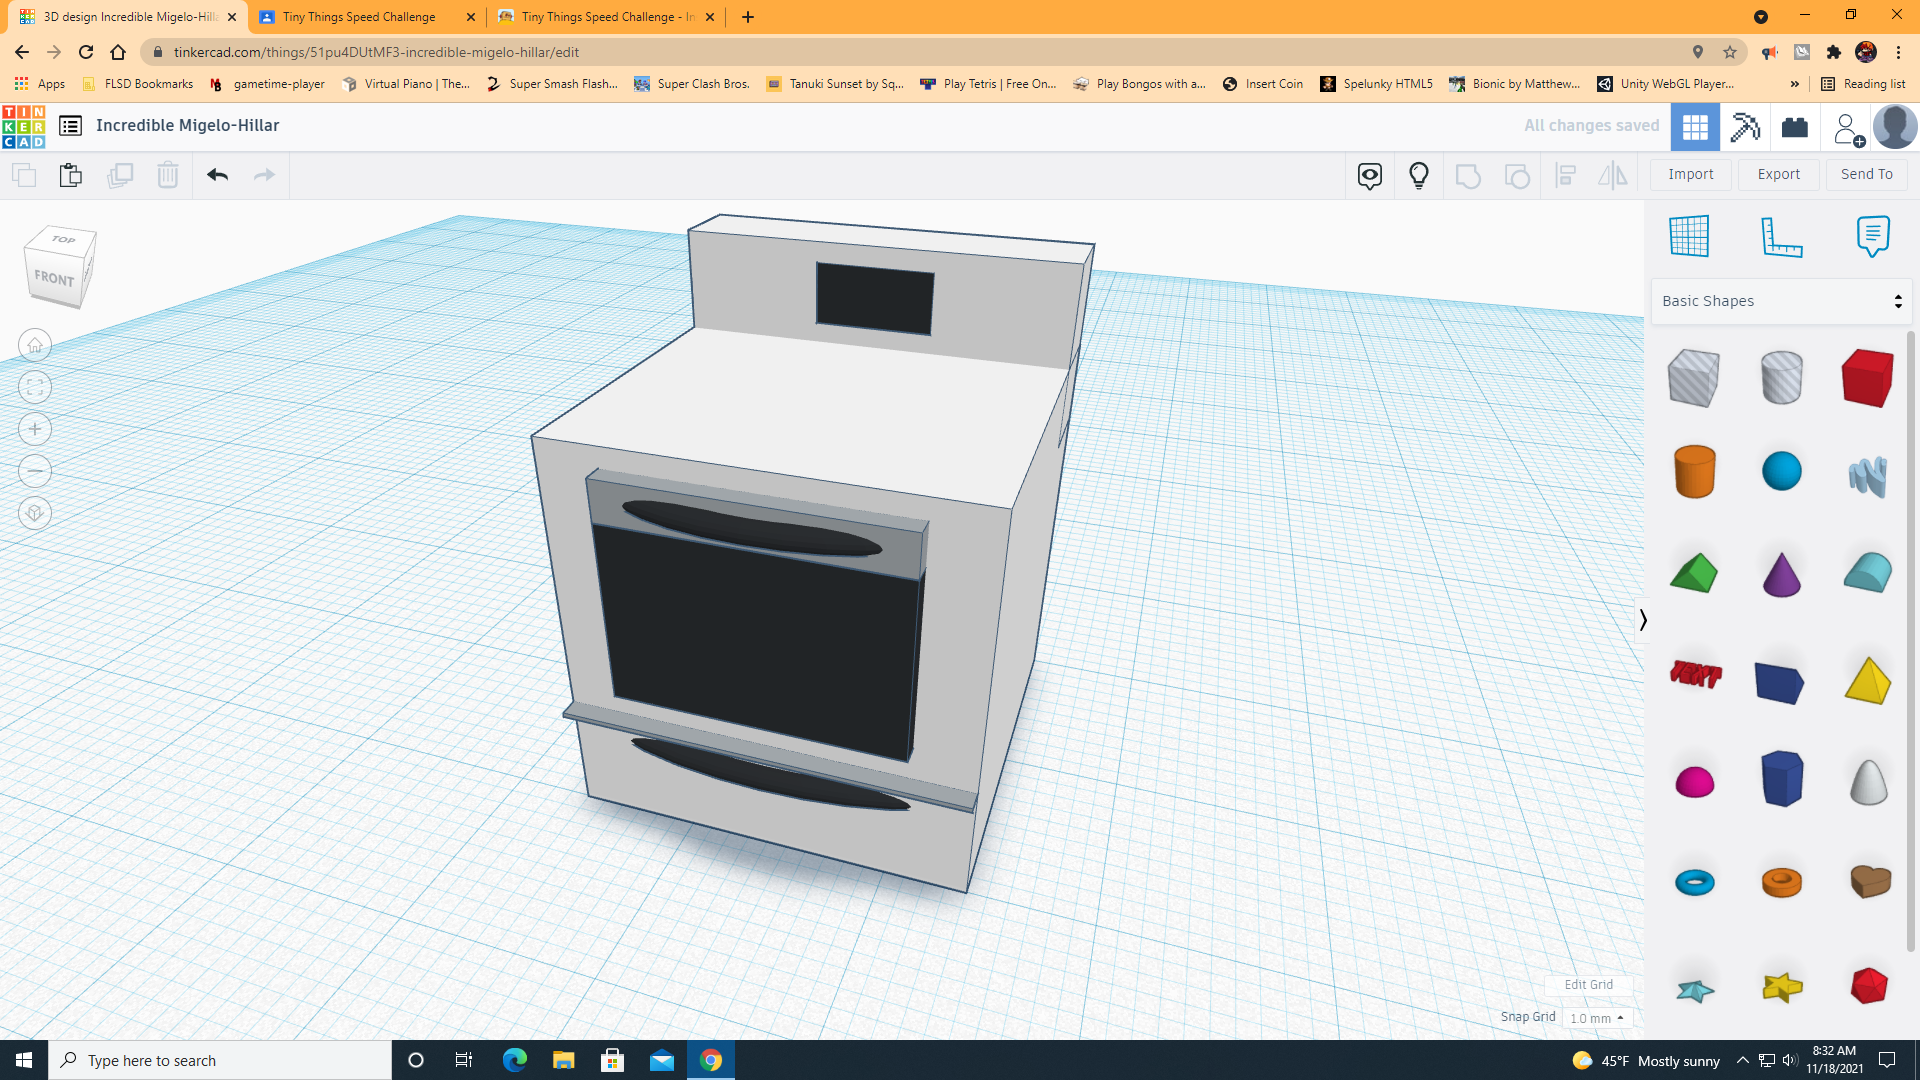This screenshot has width=1920, height=1080.
Task: Open the 3D design grid view
Action: [1695, 126]
